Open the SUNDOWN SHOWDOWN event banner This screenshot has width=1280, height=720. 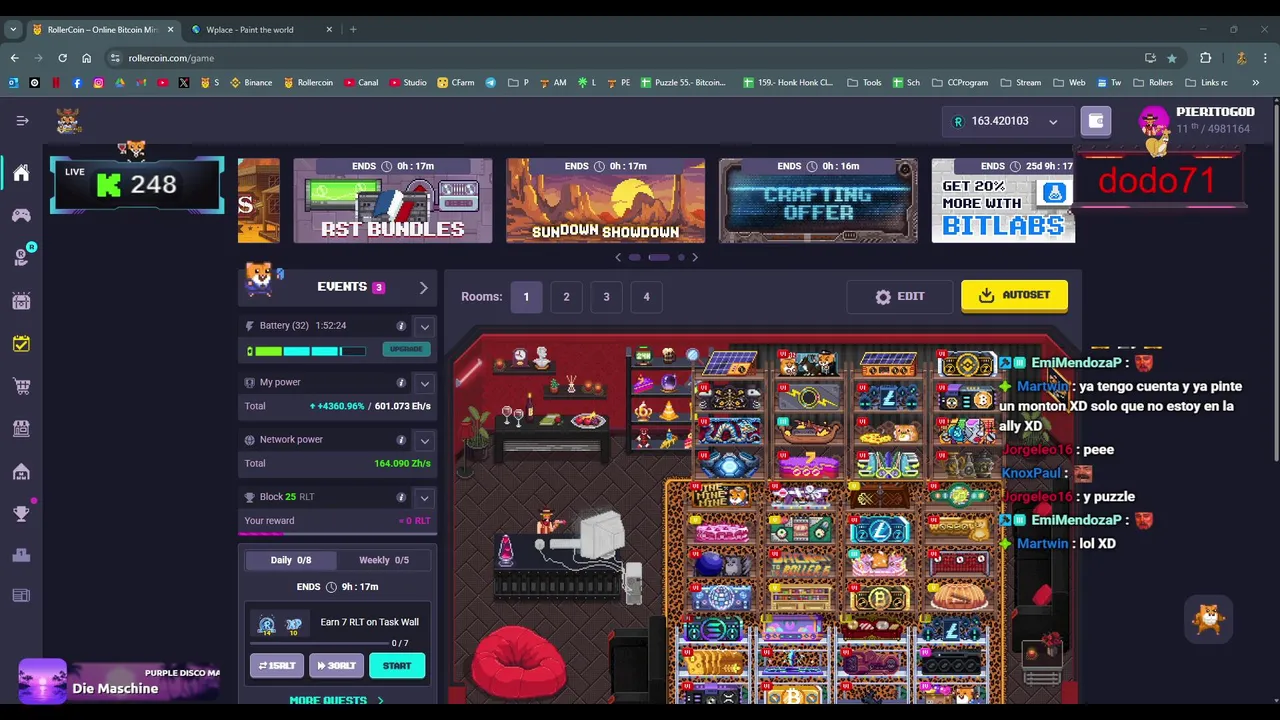coord(605,201)
